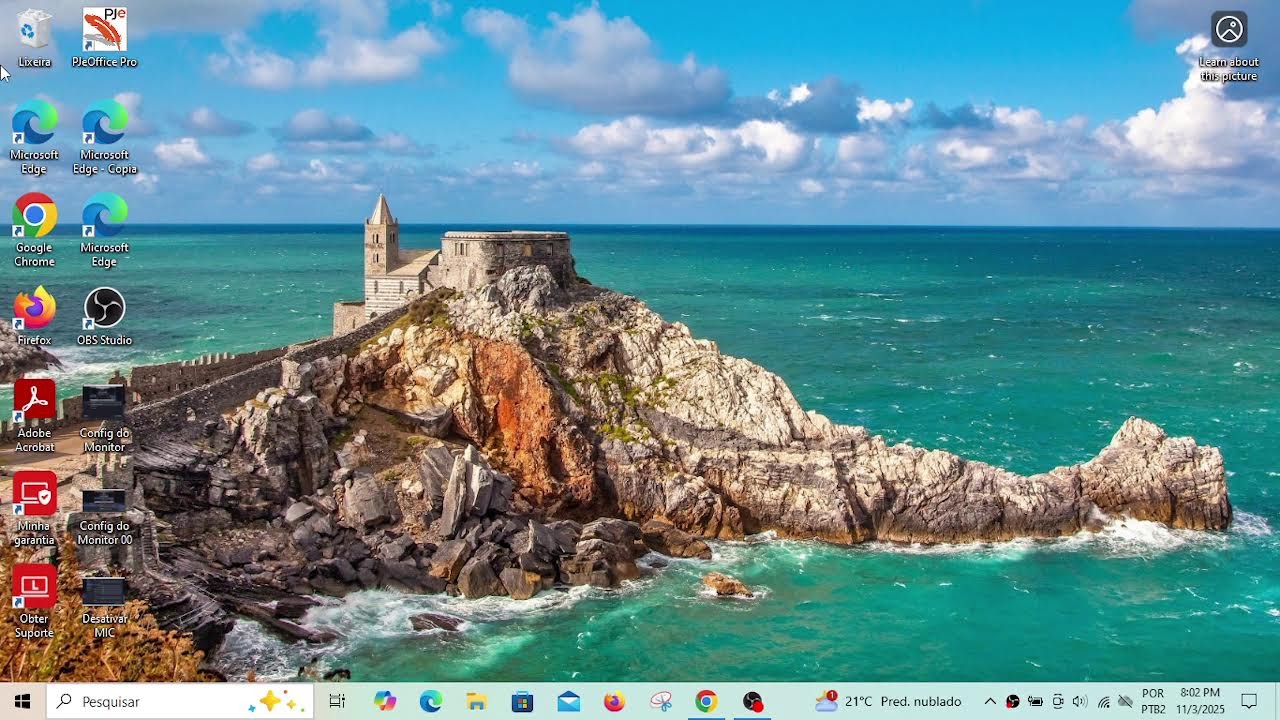Image resolution: width=1280 pixels, height=720 pixels.
Task: Open the clock showing 8:02 PM
Action: tap(1200, 701)
